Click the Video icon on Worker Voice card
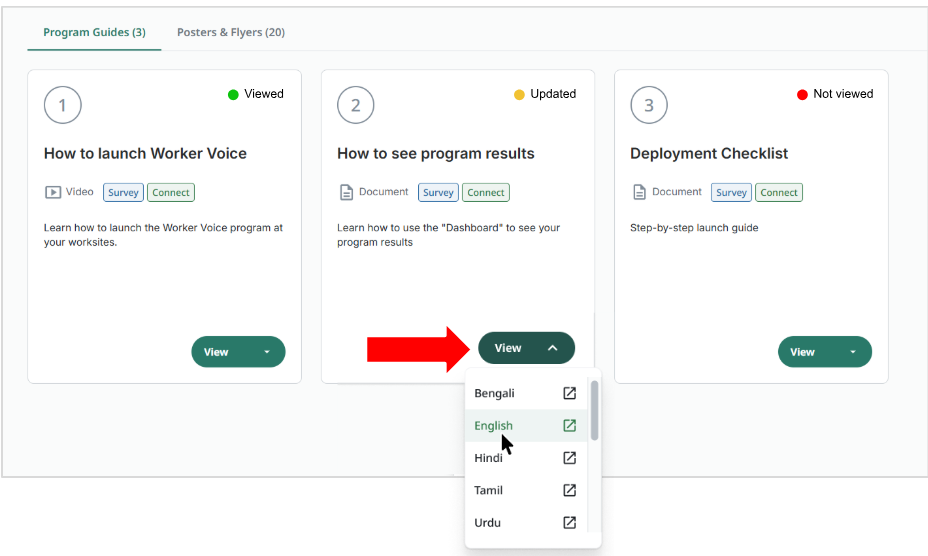This screenshot has height=556, width=928. (53, 192)
